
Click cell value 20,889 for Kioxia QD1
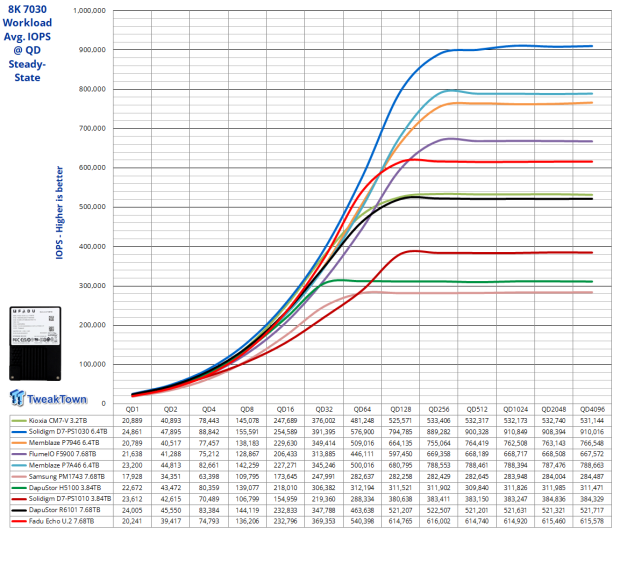pos(132,421)
